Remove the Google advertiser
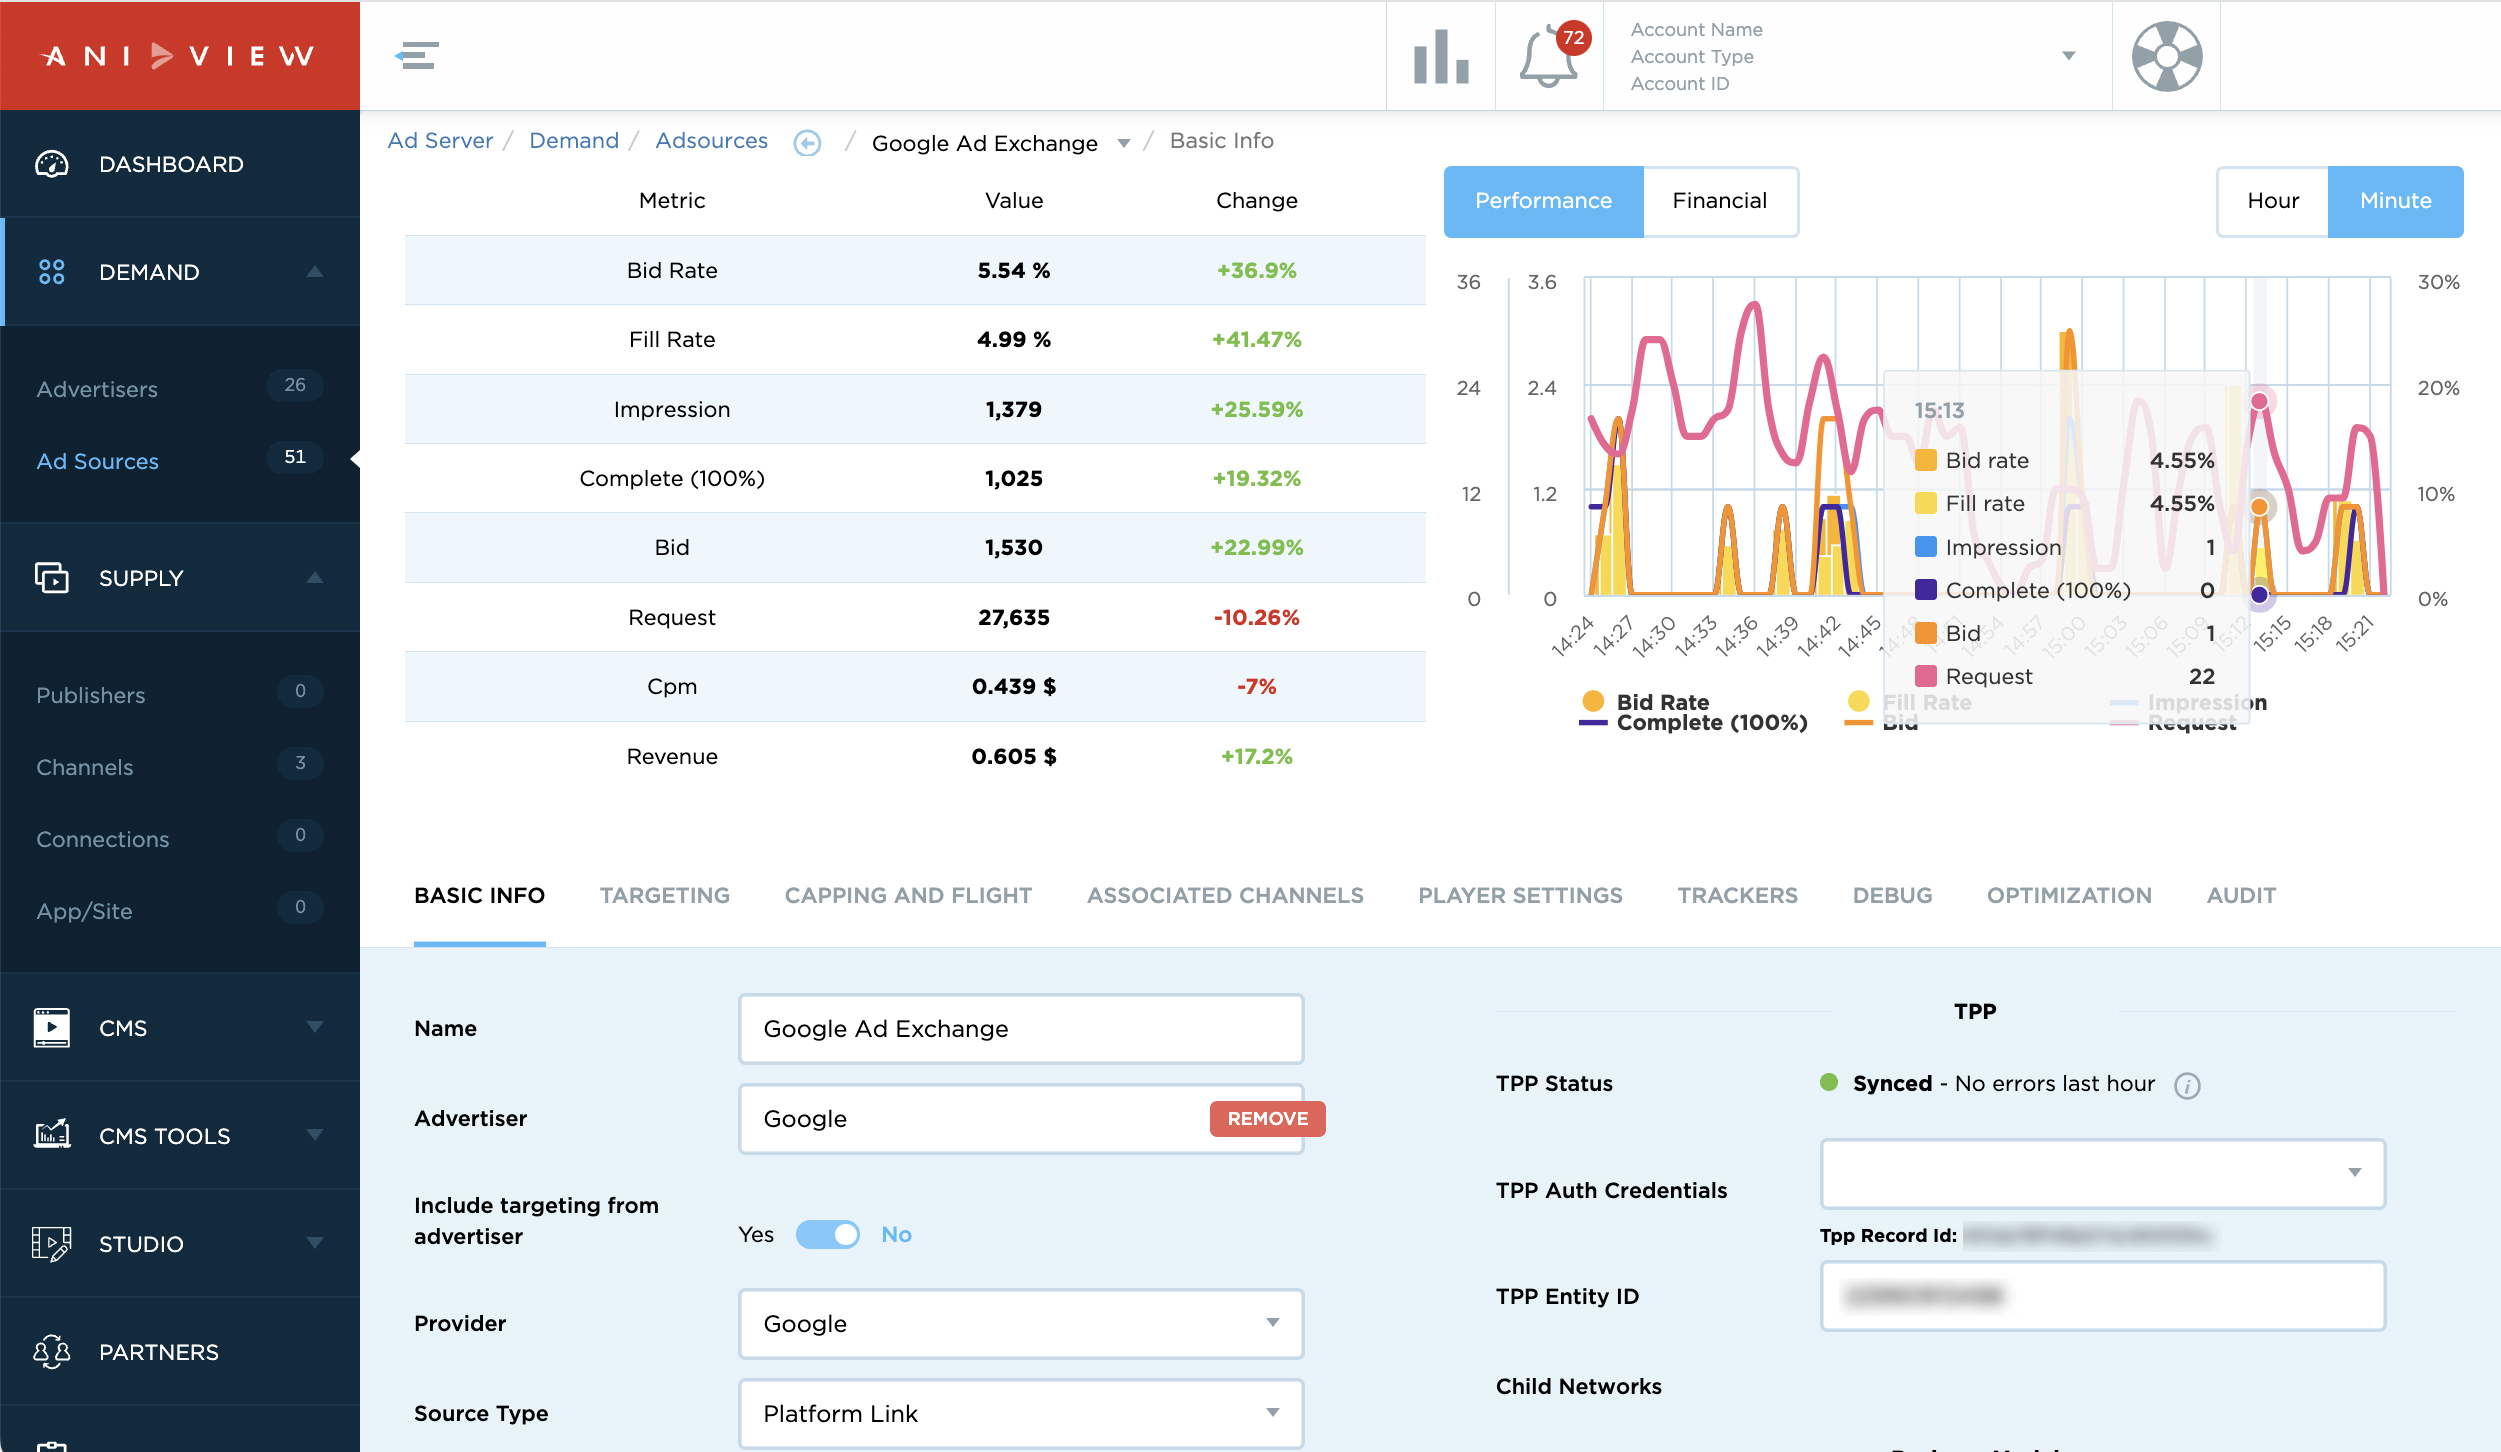The image size is (2501, 1452). tap(1266, 1118)
